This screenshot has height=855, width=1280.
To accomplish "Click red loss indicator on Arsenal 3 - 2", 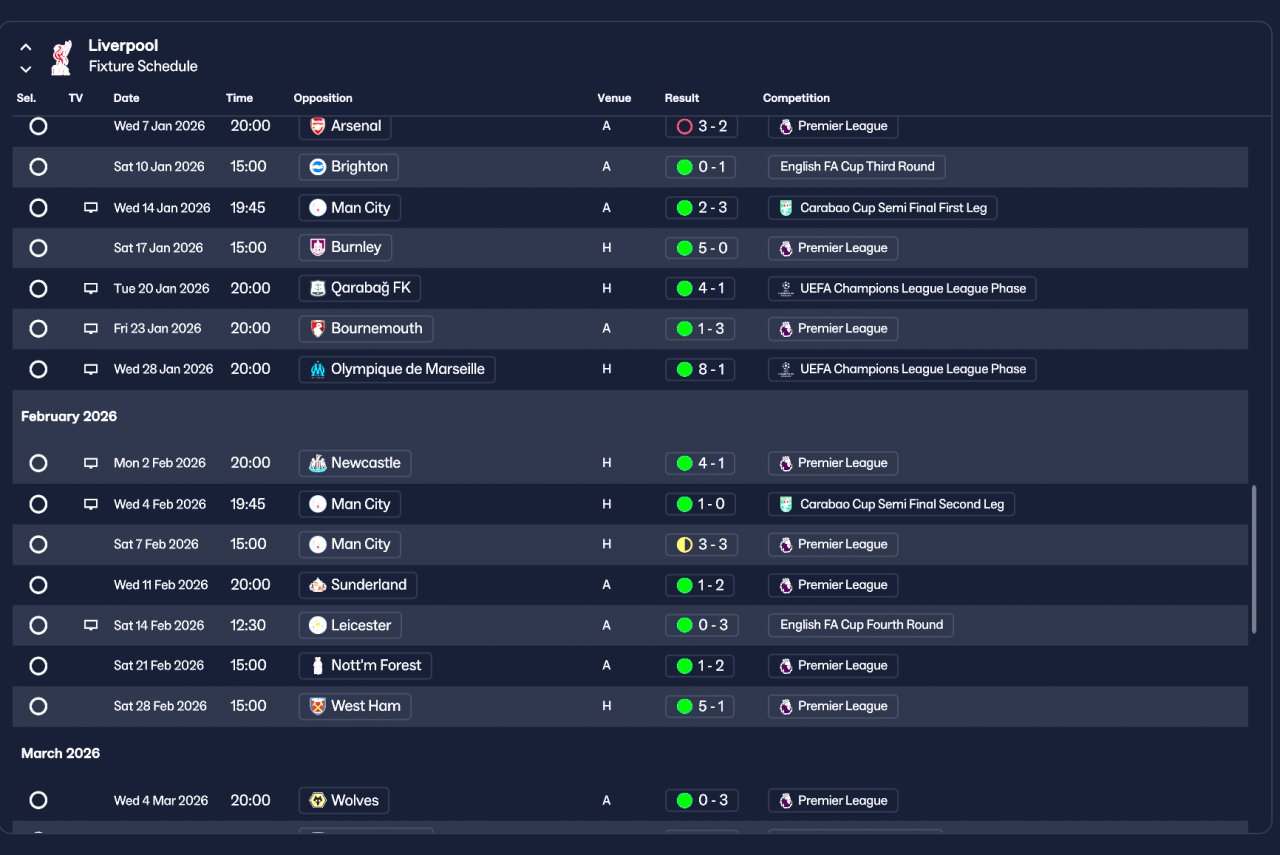I will (685, 126).
